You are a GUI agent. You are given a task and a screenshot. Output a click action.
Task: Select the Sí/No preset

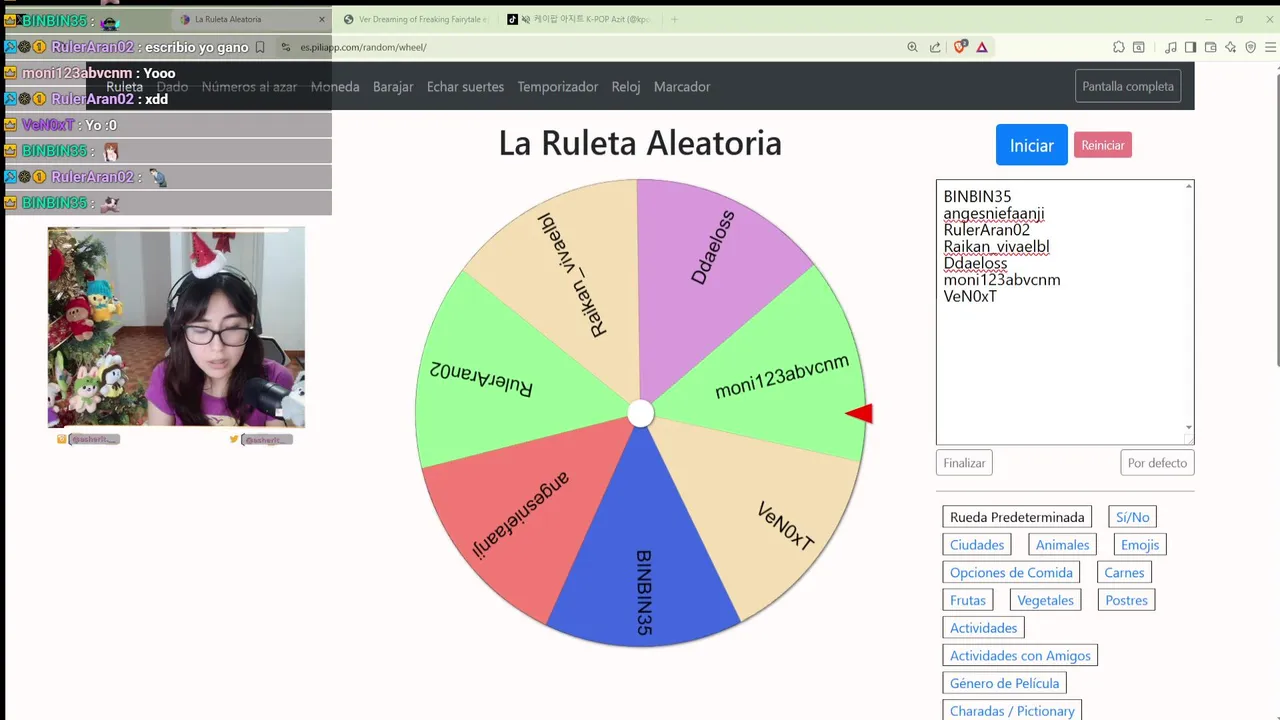tap(1132, 517)
